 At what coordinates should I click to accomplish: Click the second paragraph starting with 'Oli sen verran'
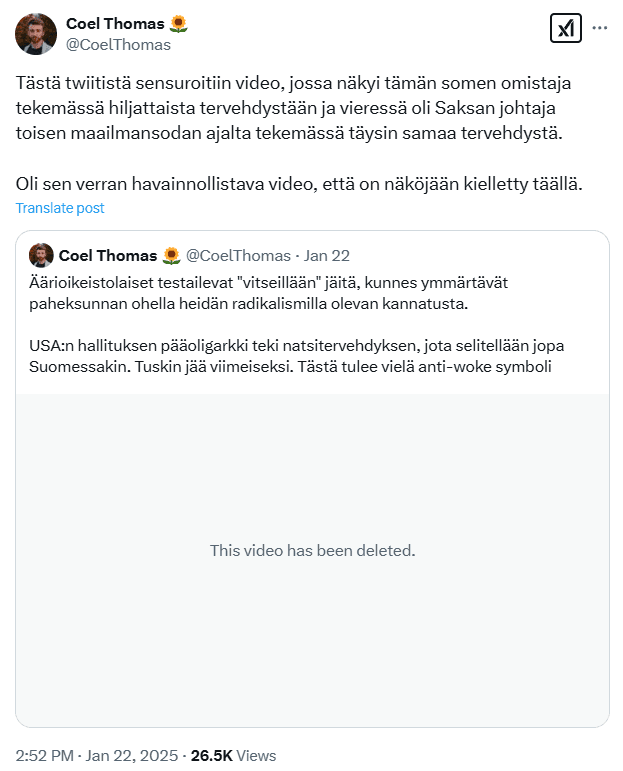pos(299,184)
